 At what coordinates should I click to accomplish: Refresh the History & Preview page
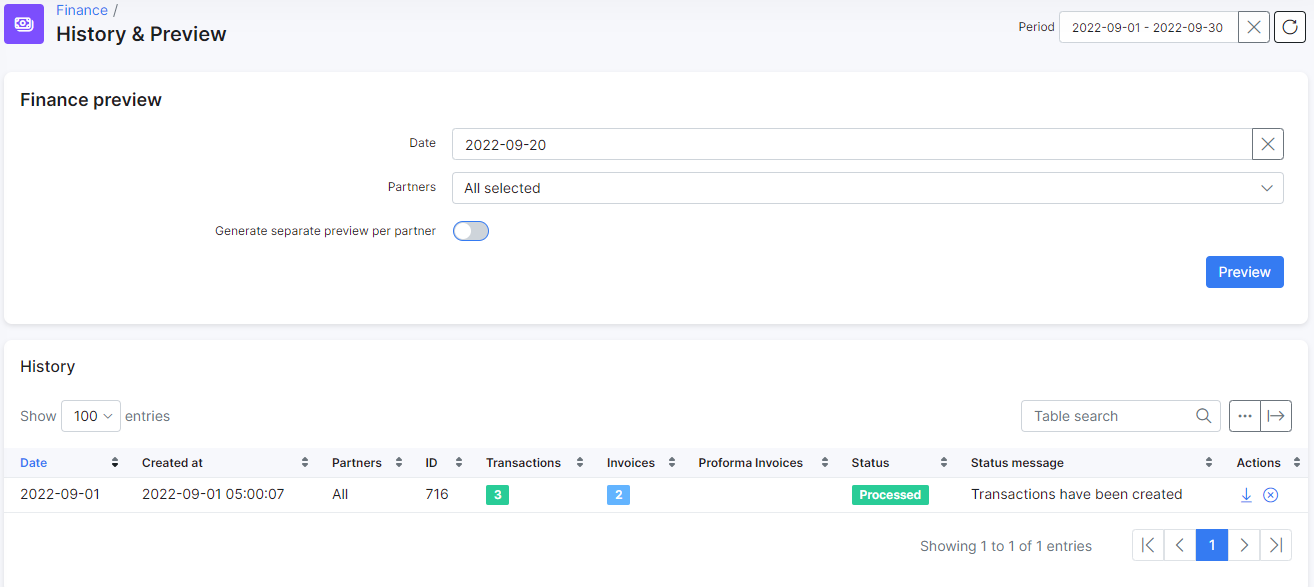(x=1290, y=27)
